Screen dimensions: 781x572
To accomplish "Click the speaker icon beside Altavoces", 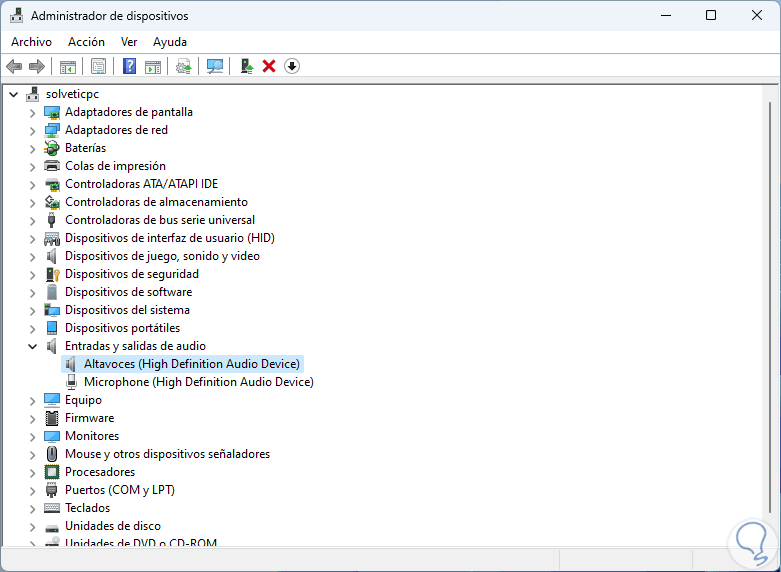I will pos(71,364).
